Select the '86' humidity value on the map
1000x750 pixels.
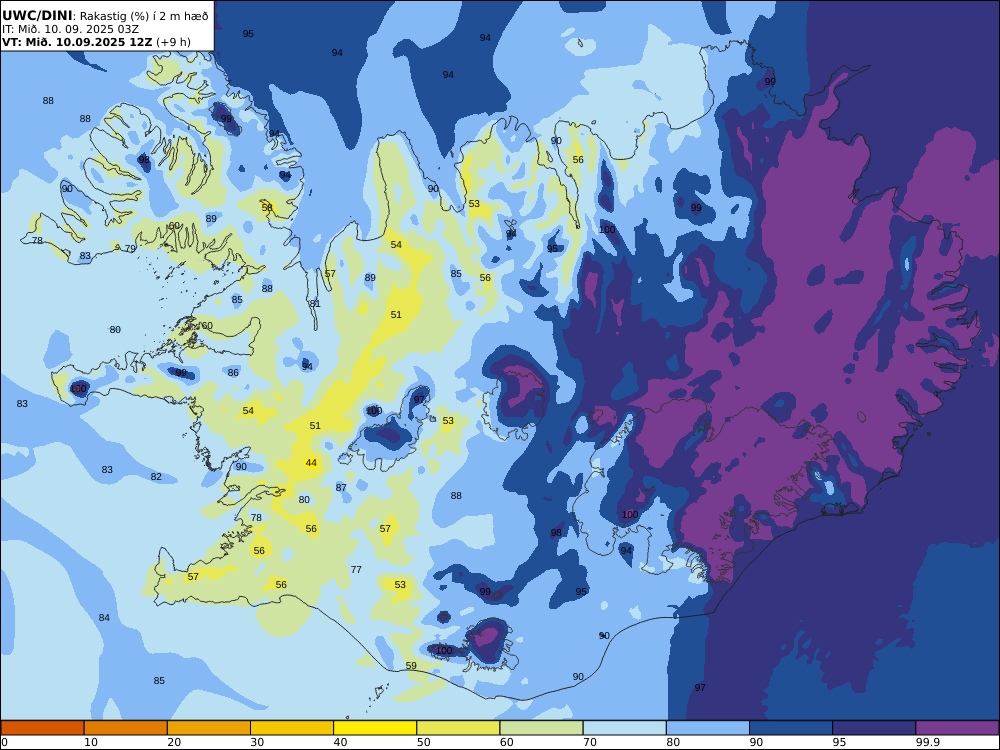tap(233, 373)
